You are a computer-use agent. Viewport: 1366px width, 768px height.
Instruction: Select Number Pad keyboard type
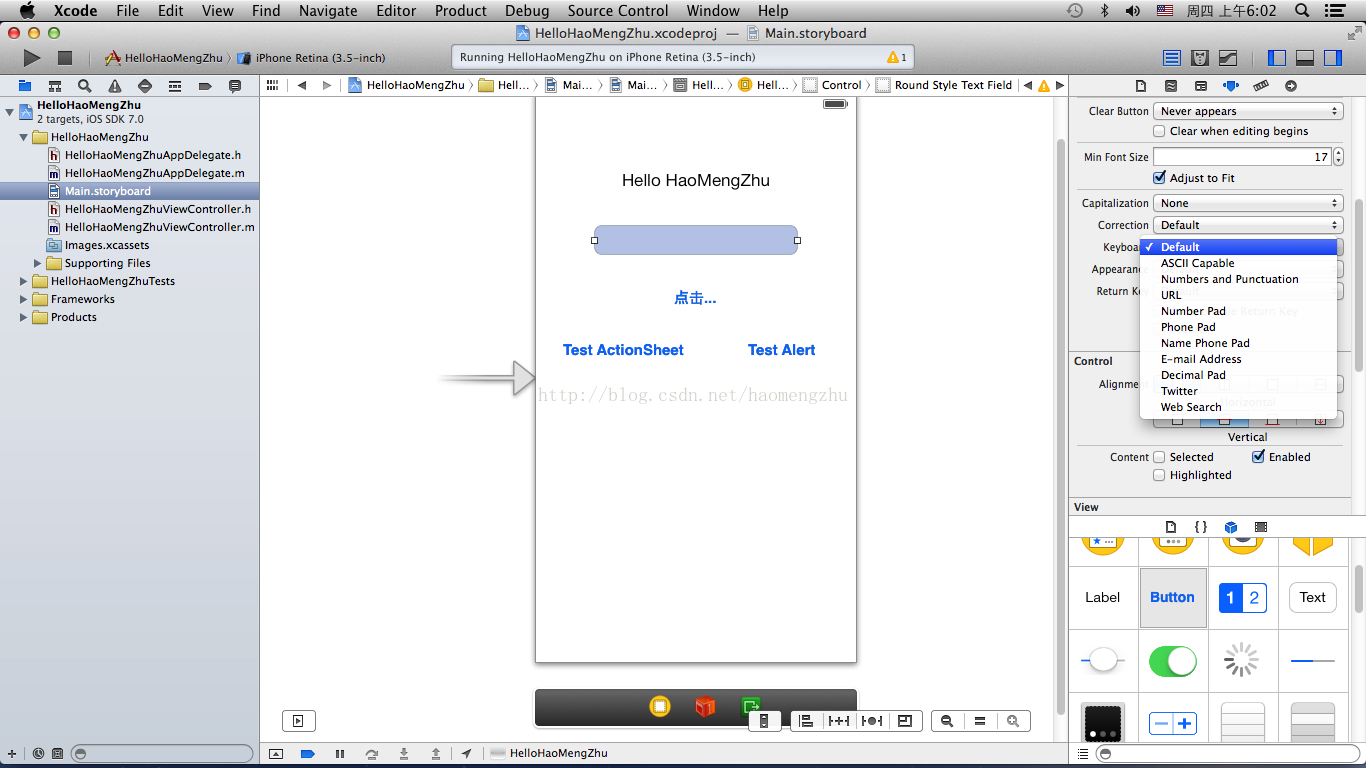pos(1238,311)
